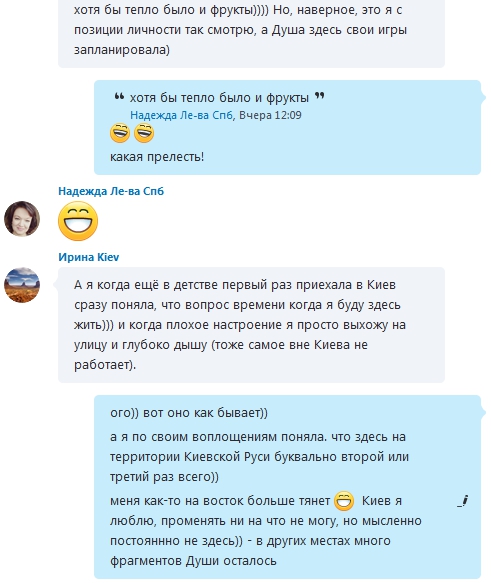Click the closing quotation mark icon
491x583 pixels.
tap(320, 96)
